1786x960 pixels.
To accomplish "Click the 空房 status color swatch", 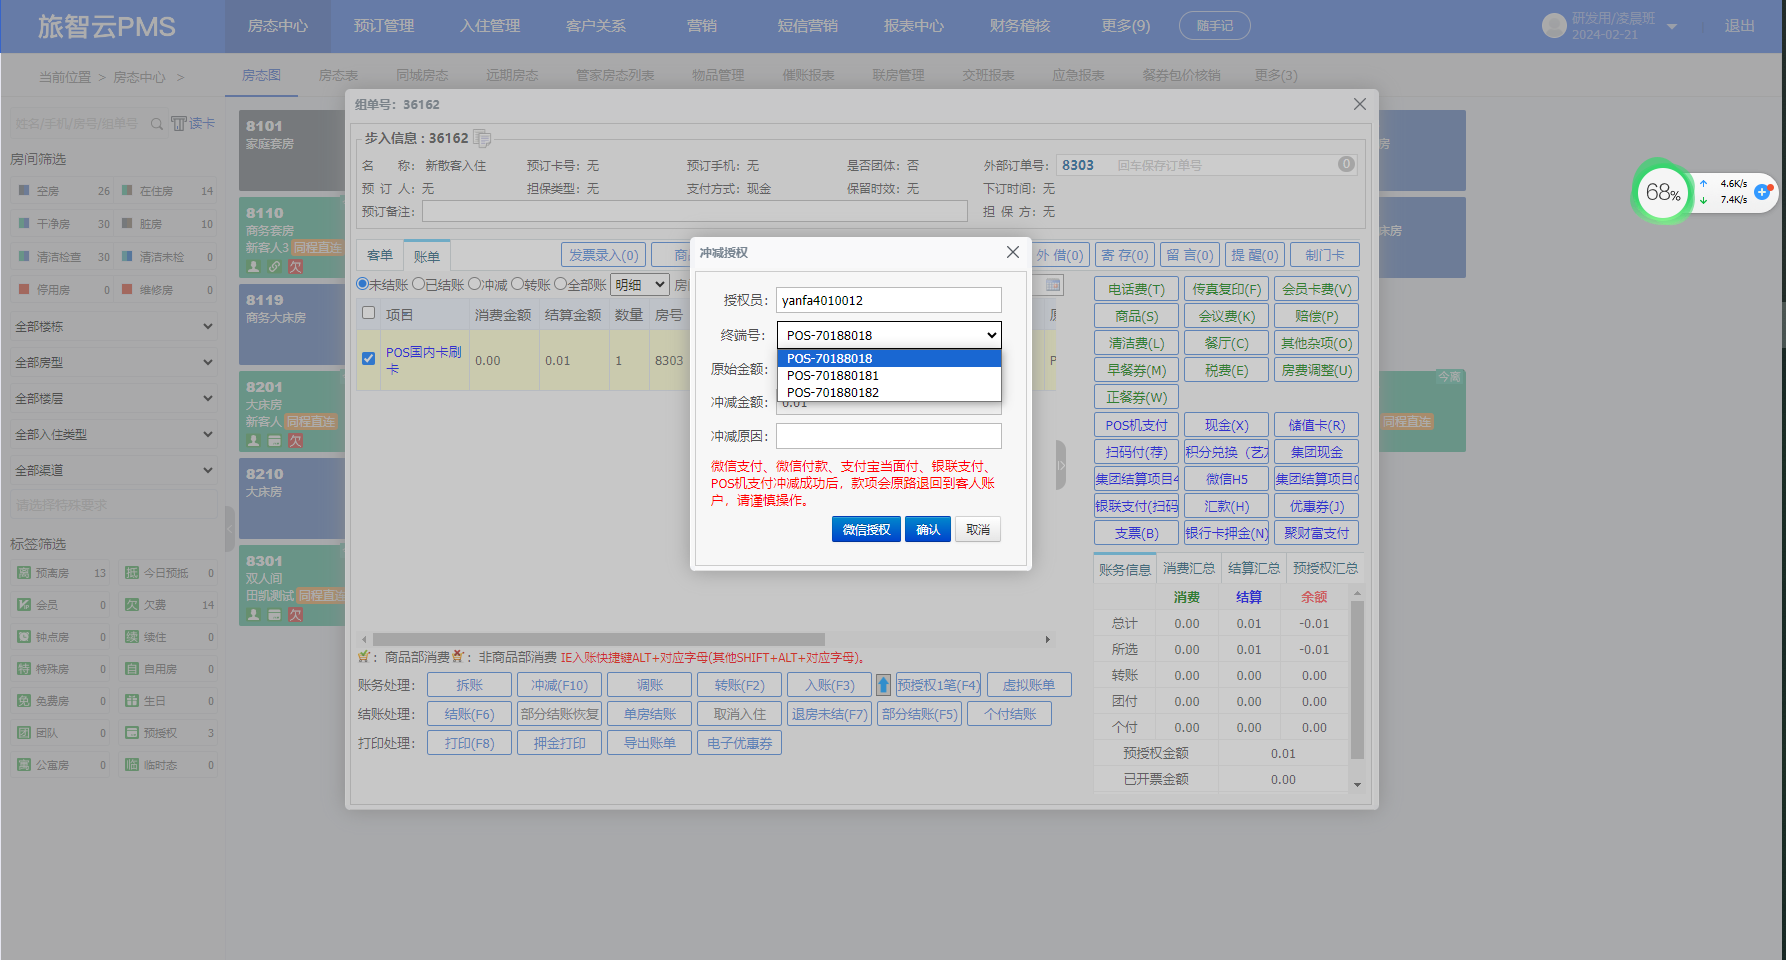I will (23, 190).
